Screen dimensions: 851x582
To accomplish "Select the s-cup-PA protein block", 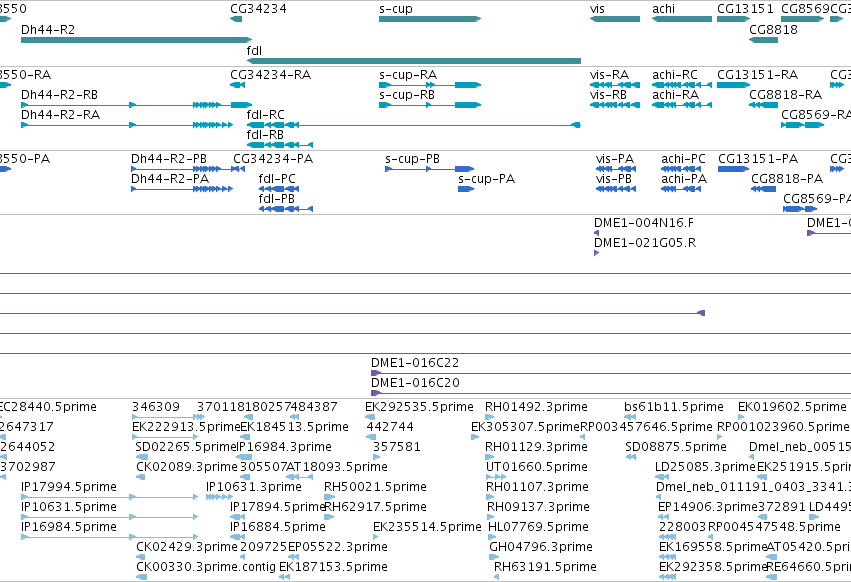I will (466, 189).
